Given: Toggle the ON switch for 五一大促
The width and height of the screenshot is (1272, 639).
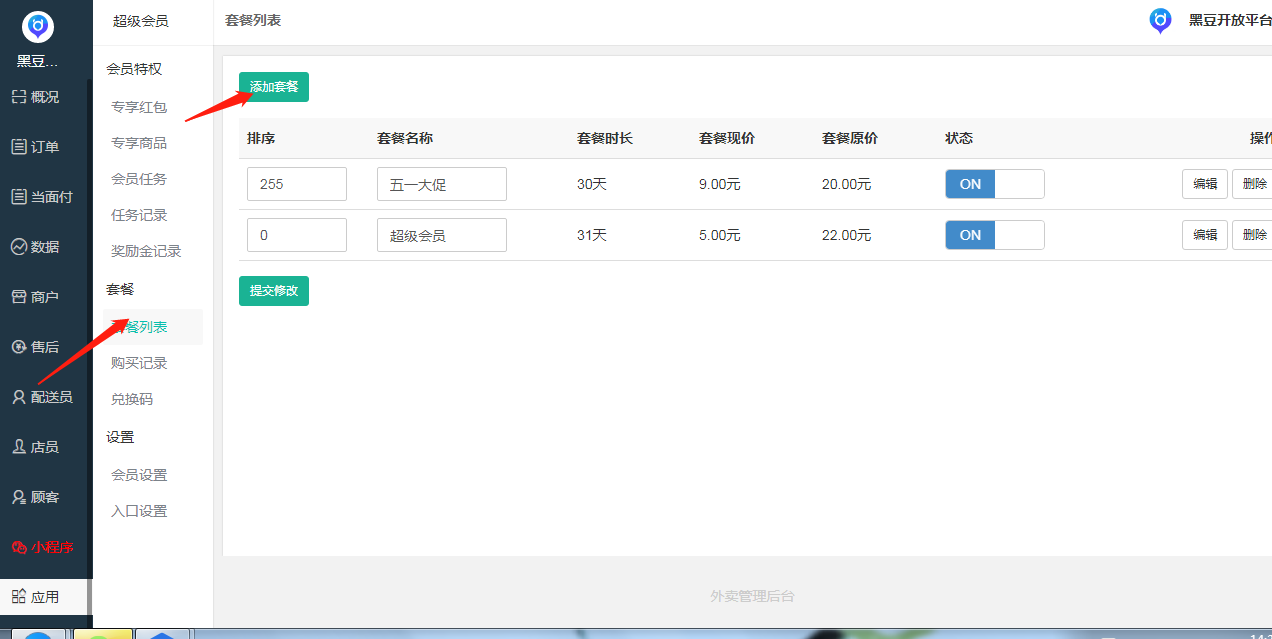Looking at the screenshot, I should [995, 184].
